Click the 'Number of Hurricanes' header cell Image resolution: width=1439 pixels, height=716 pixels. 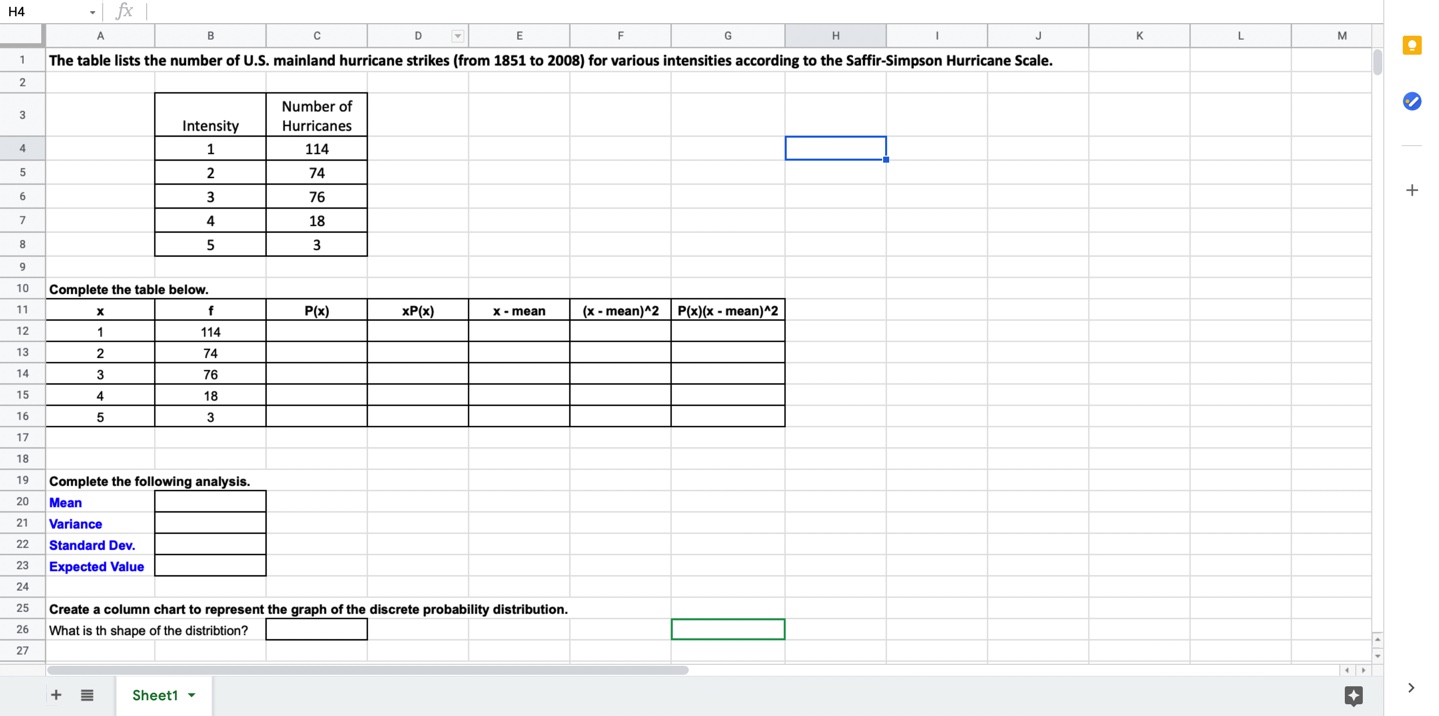[316, 115]
